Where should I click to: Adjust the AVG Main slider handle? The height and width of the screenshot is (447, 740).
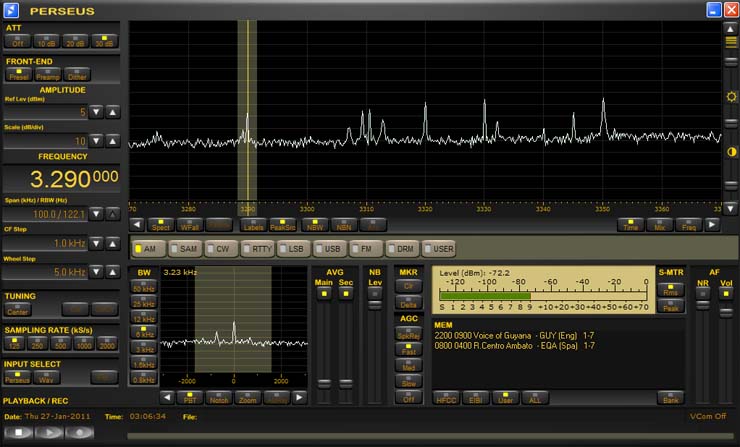pyautogui.click(x=324, y=383)
